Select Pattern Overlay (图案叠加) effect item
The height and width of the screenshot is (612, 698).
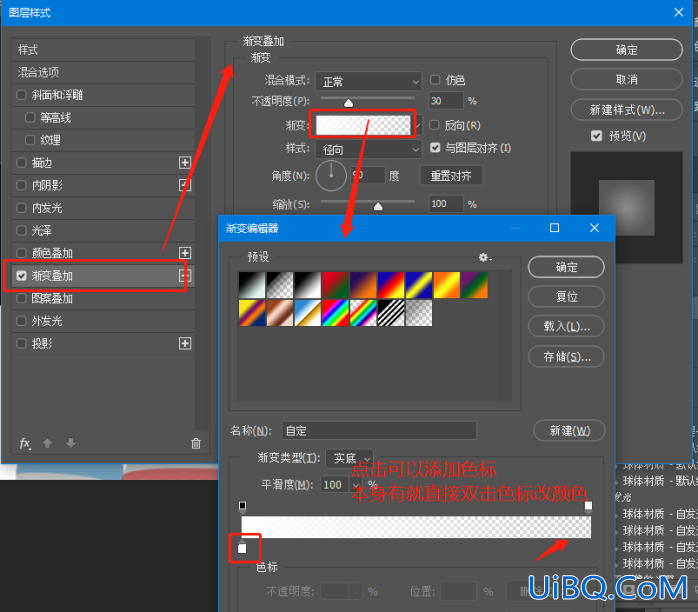(103, 298)
